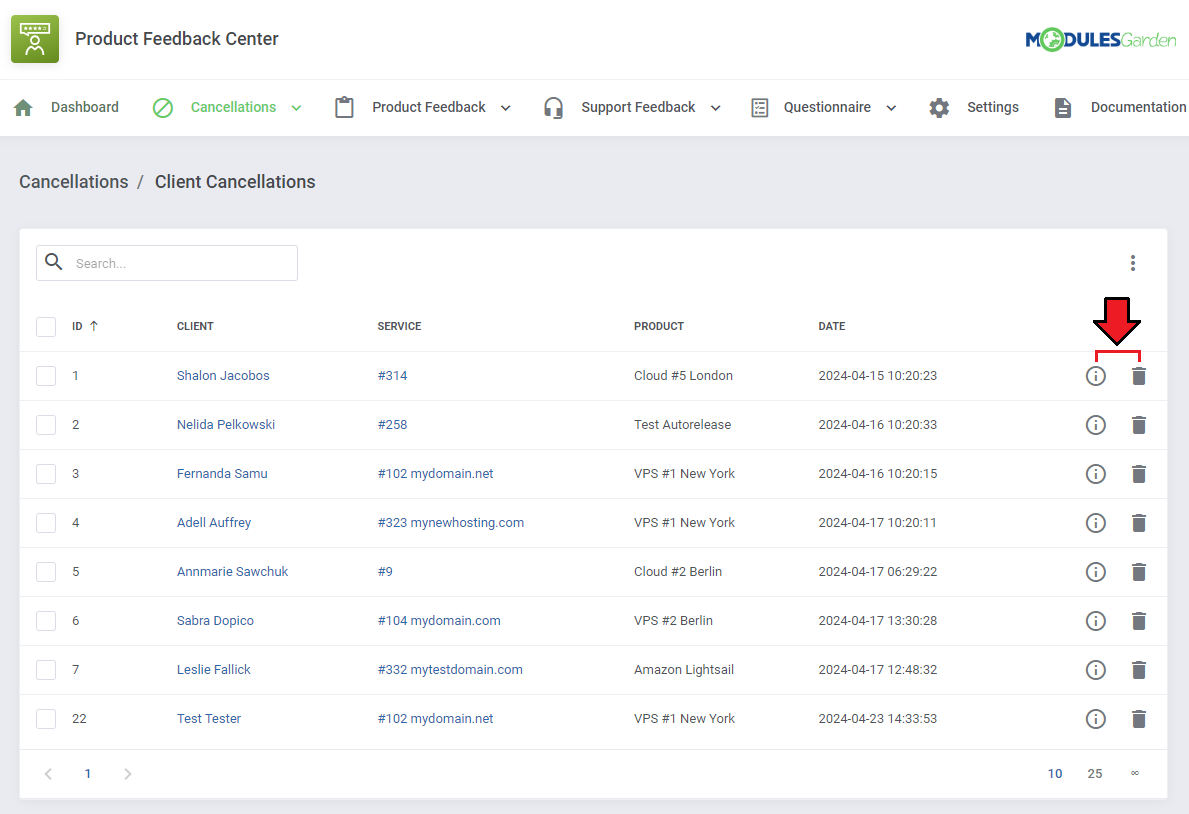
Task: Click the search magnifier icon
Action: coord(54,262)
